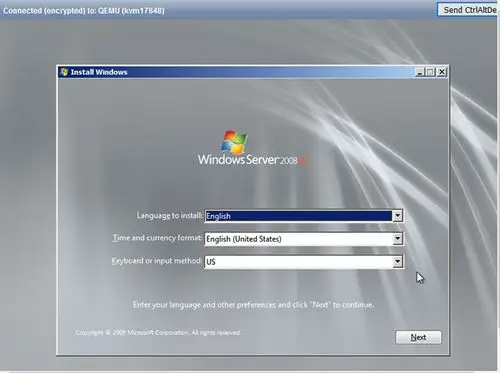Open the Language to install dropdown arrow
Viewport: 500px width, 373px height.
[397, 216]
